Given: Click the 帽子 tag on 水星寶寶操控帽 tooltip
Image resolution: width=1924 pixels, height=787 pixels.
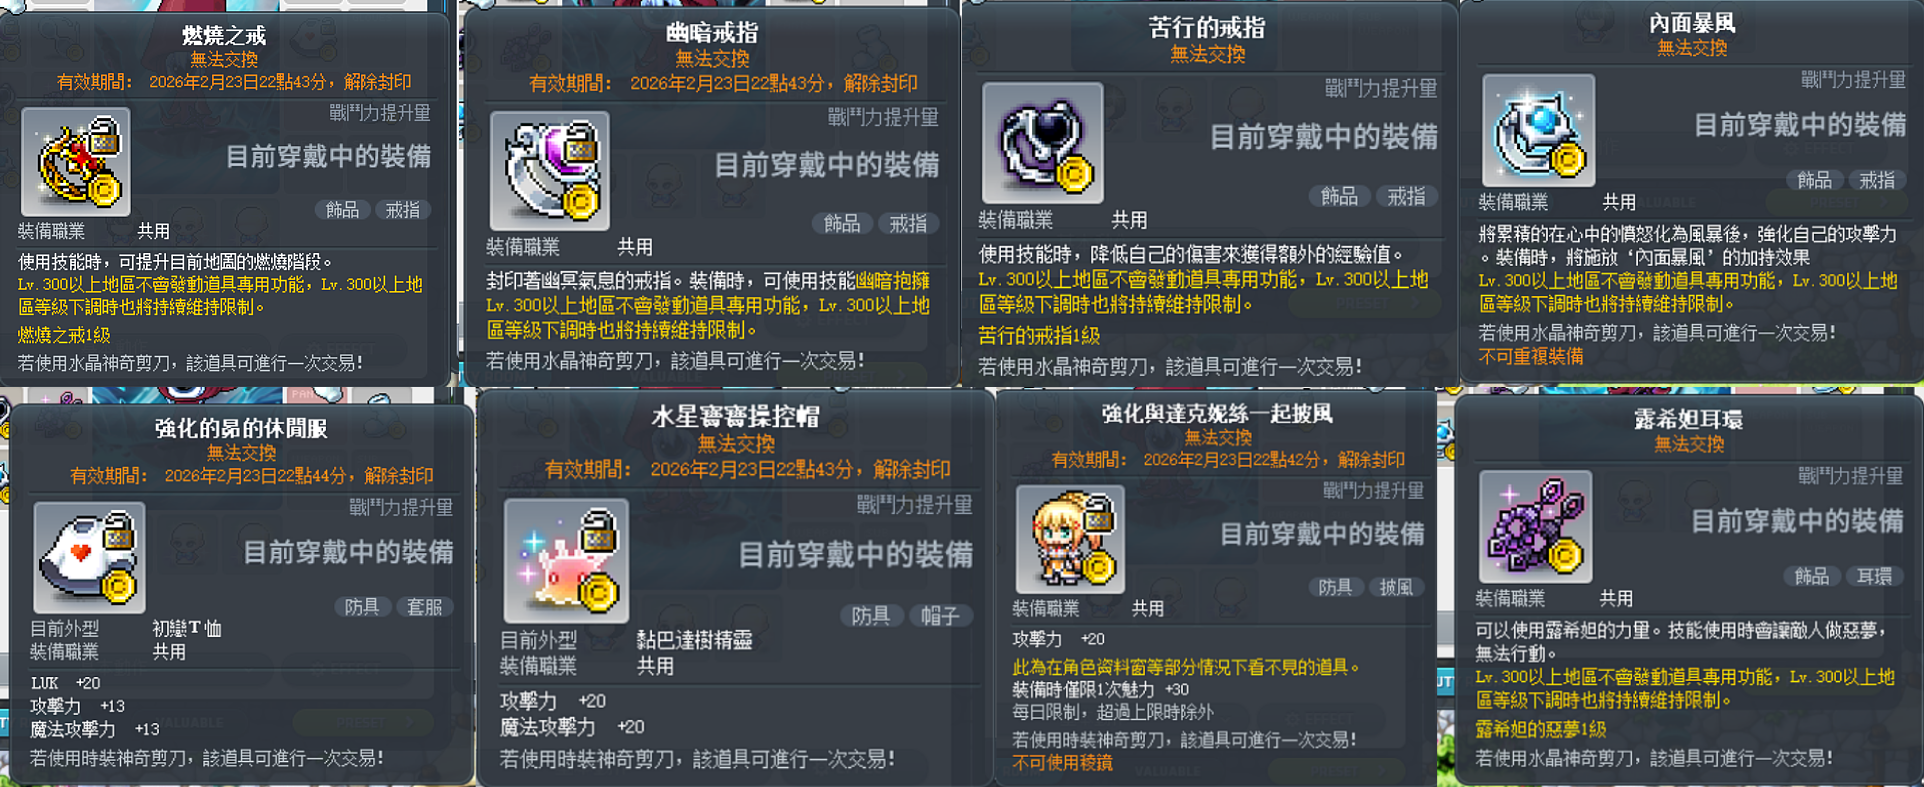Looking at the screenshot, I should 939,616.
